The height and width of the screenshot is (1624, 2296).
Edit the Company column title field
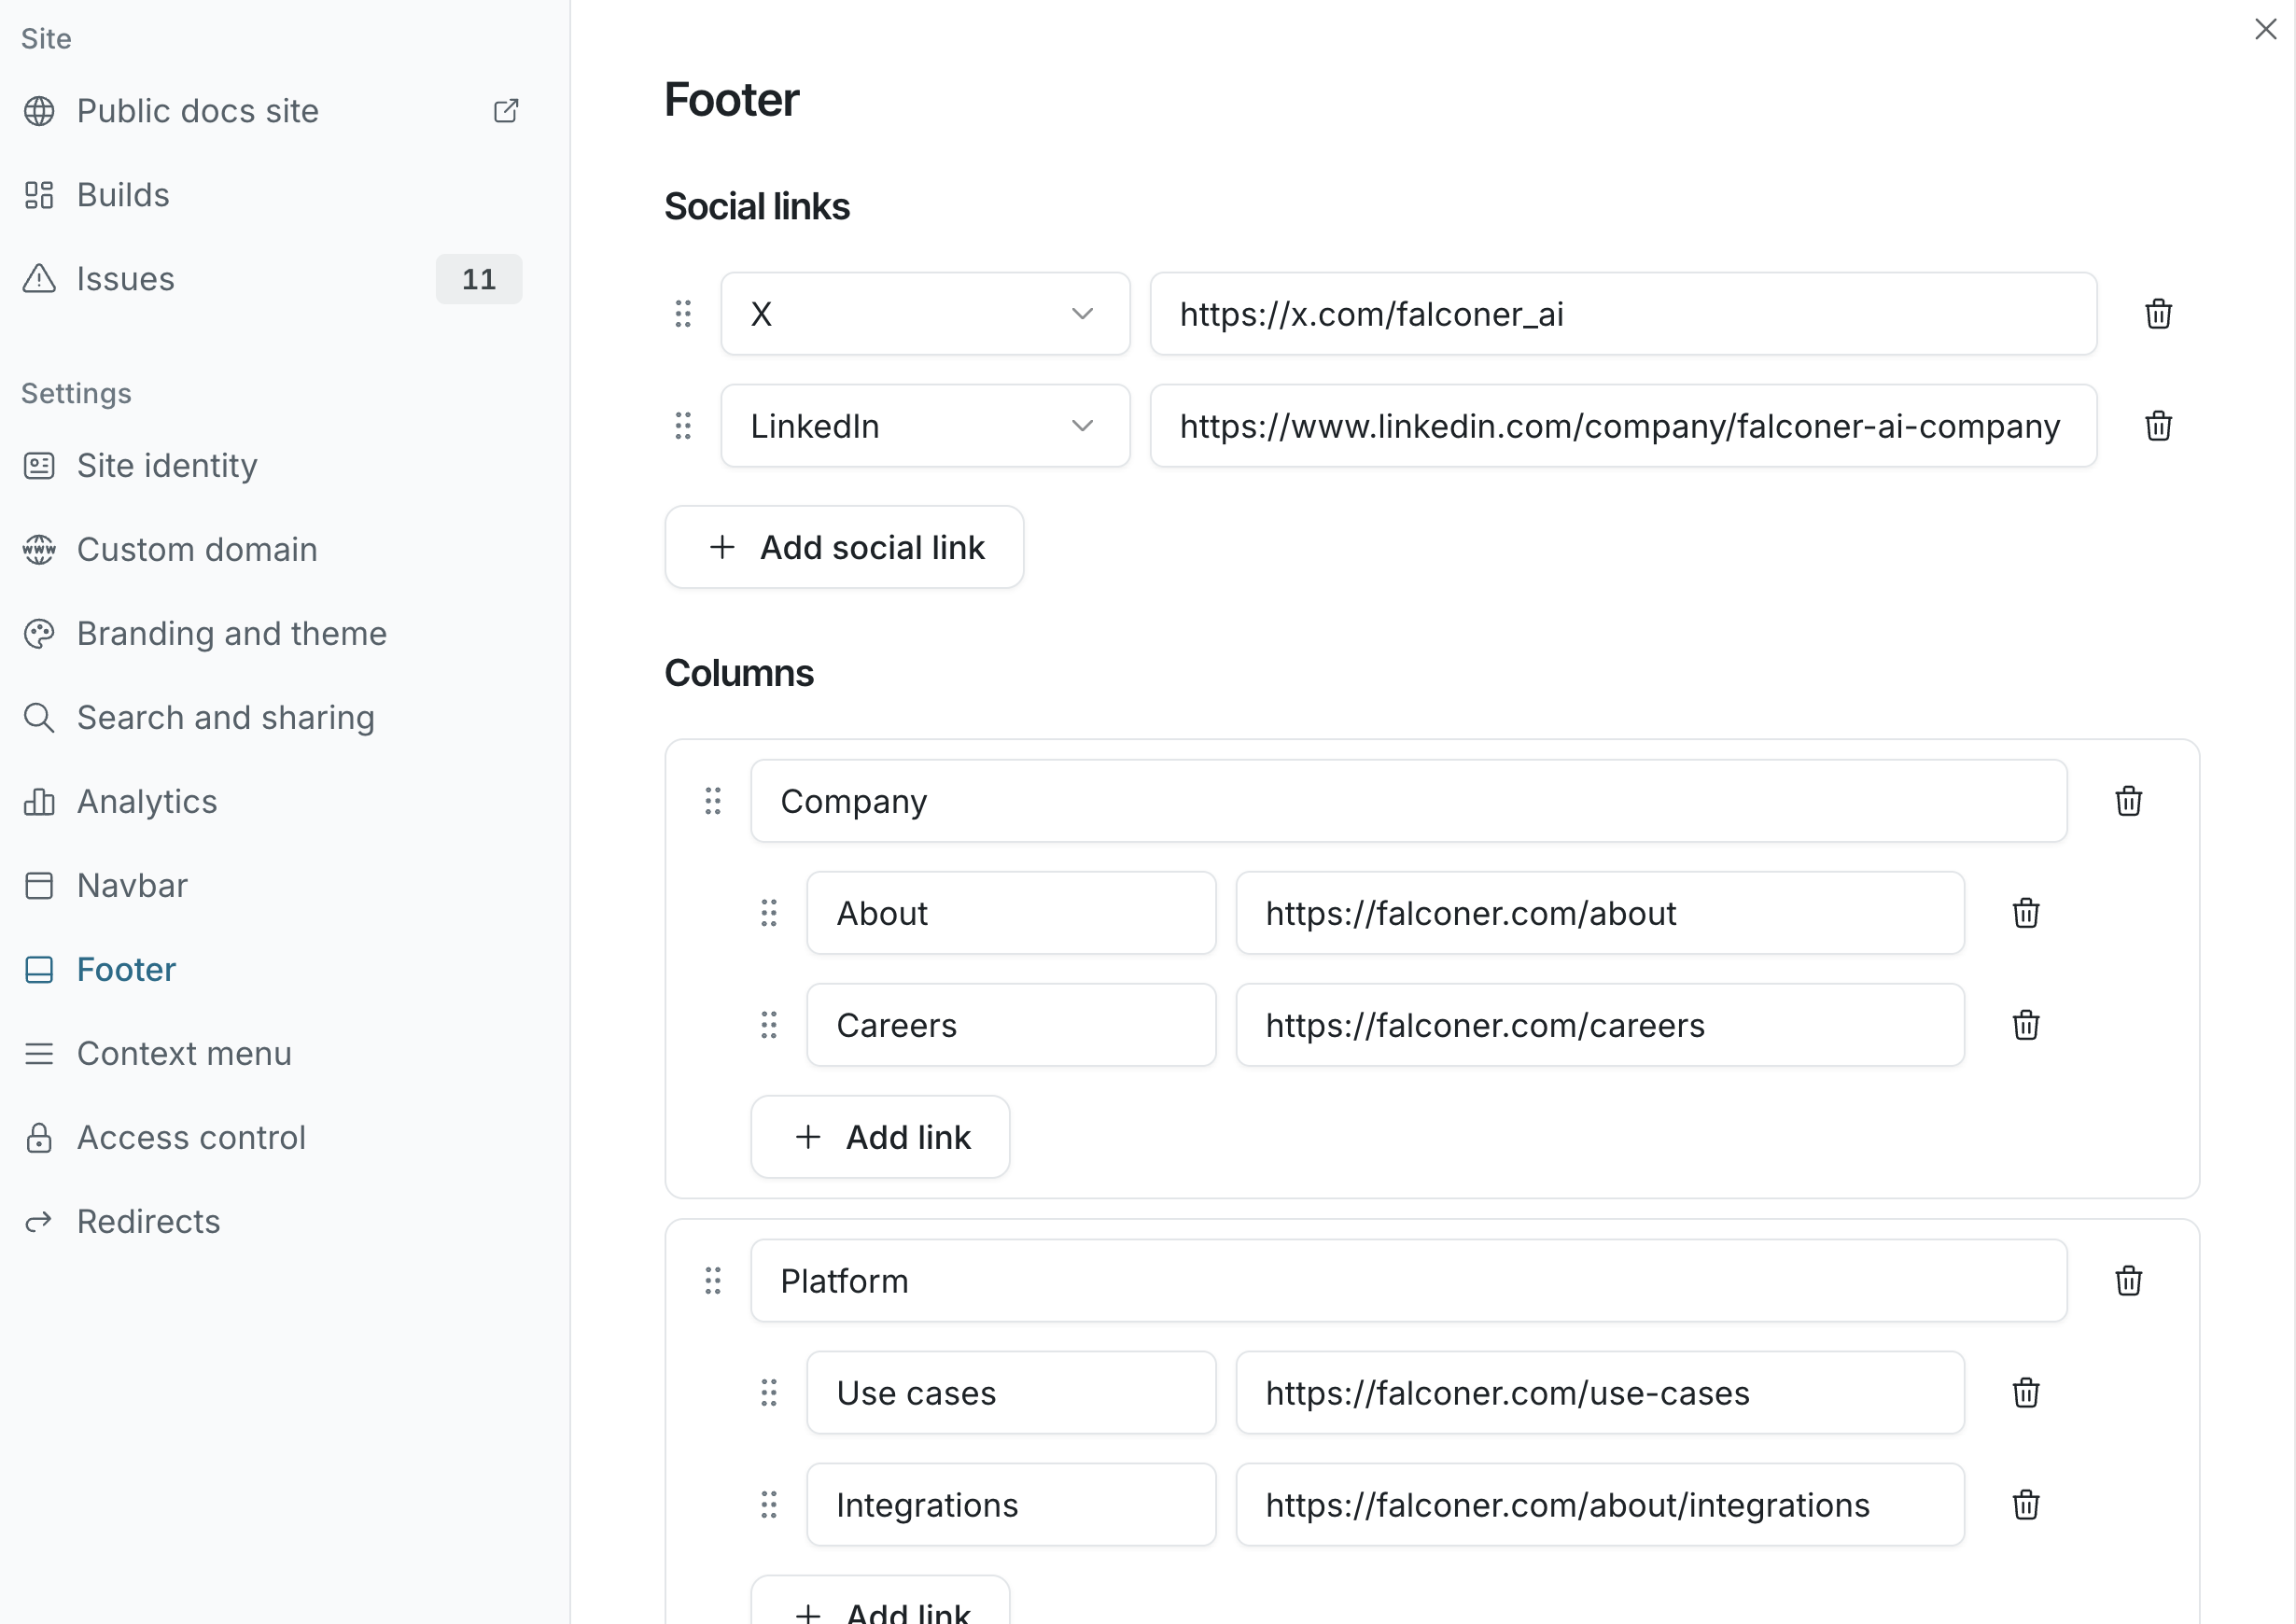click(x=1409, y=801)
